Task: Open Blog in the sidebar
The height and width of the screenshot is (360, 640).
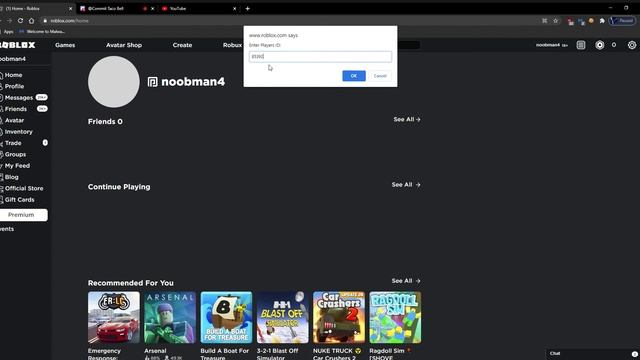Action: 11,177
